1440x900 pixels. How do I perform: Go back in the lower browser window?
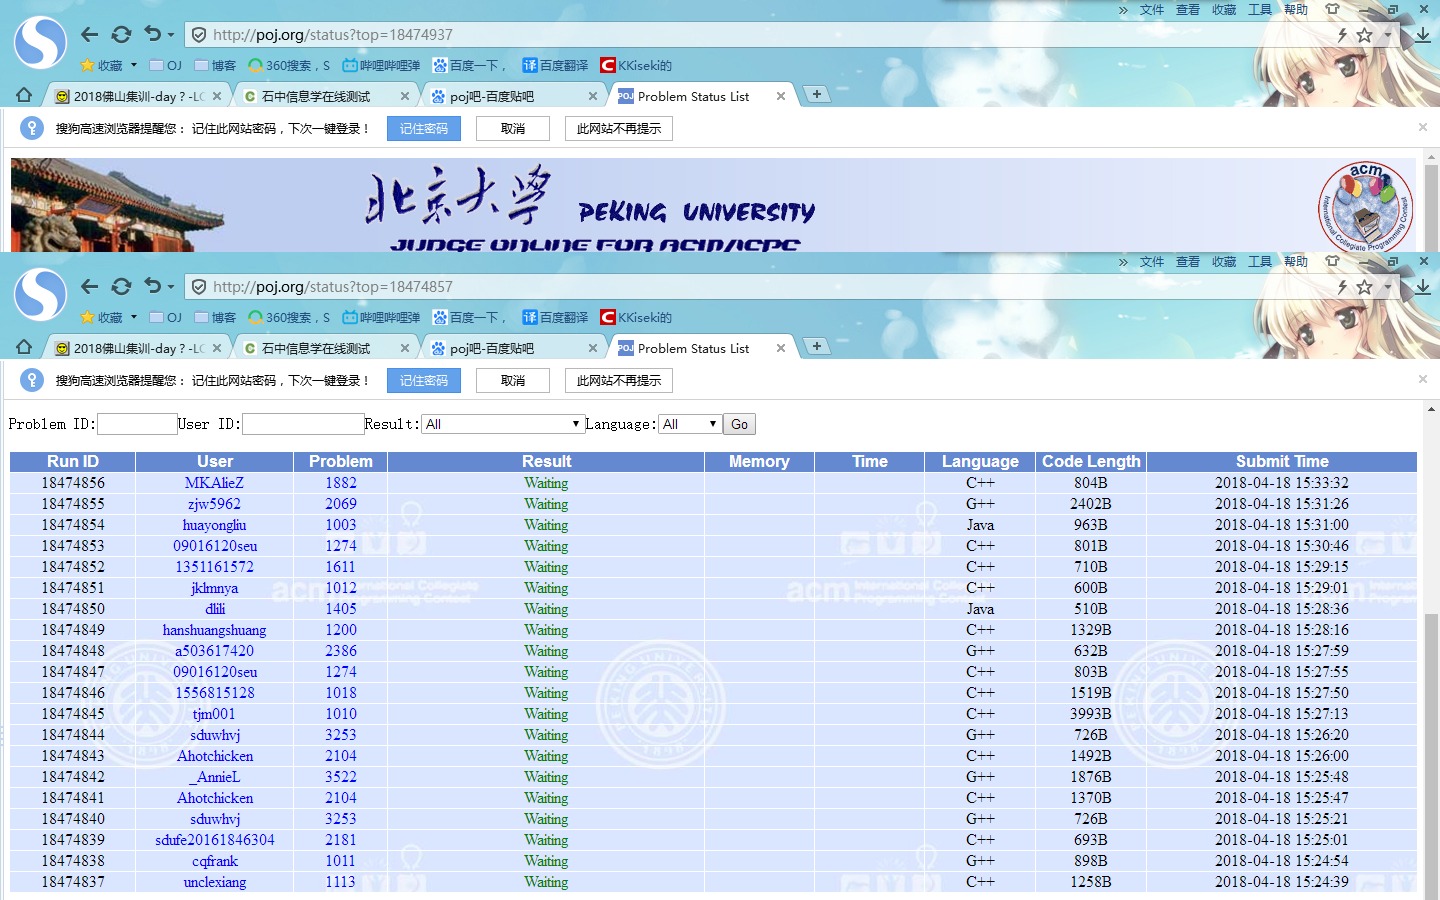coord(89,287)
